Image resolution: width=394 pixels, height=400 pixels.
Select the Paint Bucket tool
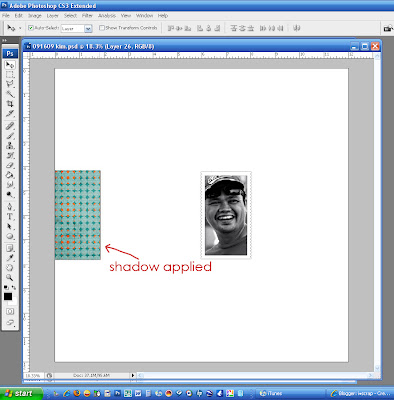click(x=10, y=175)
